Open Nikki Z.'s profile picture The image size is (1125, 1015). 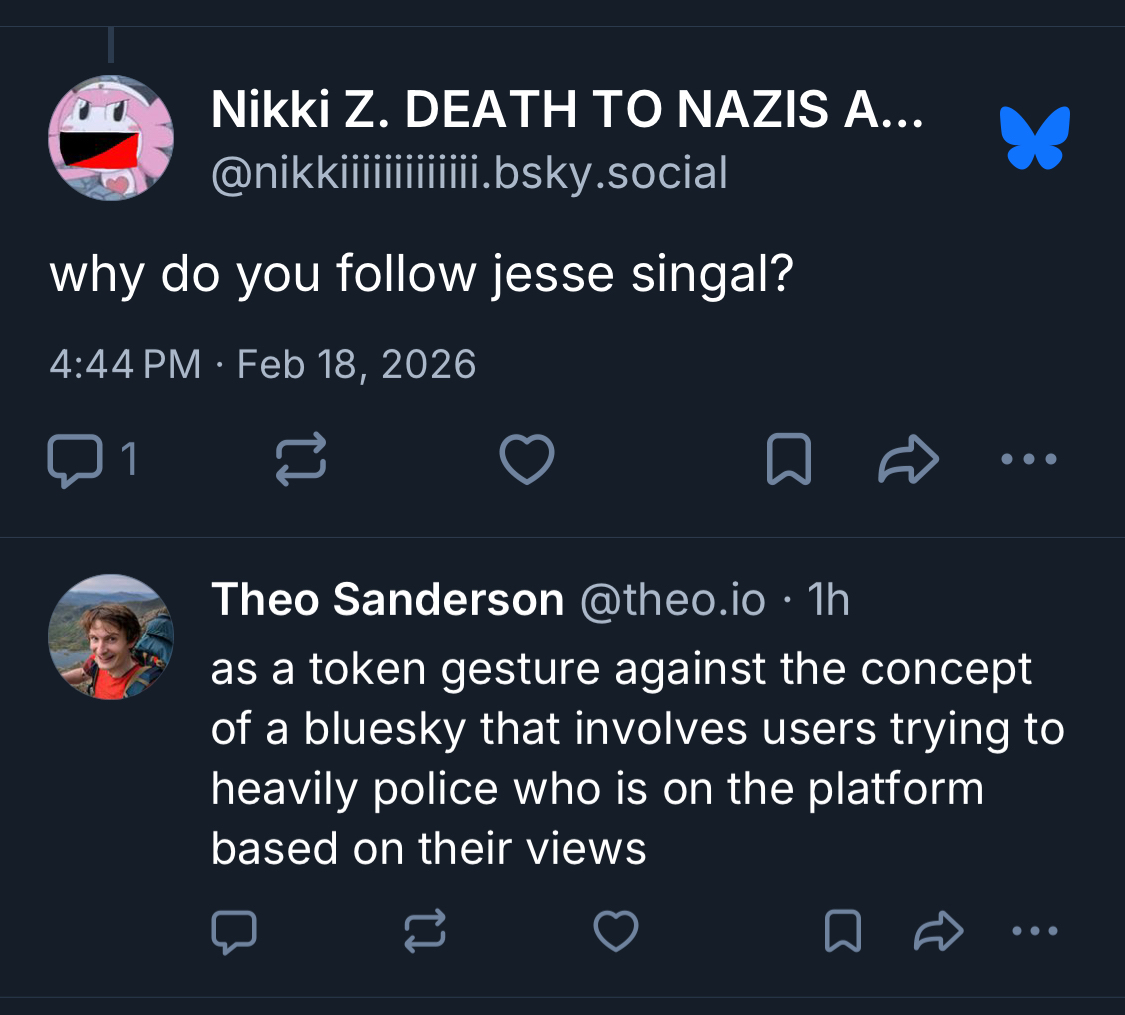[x=111, y=138]
